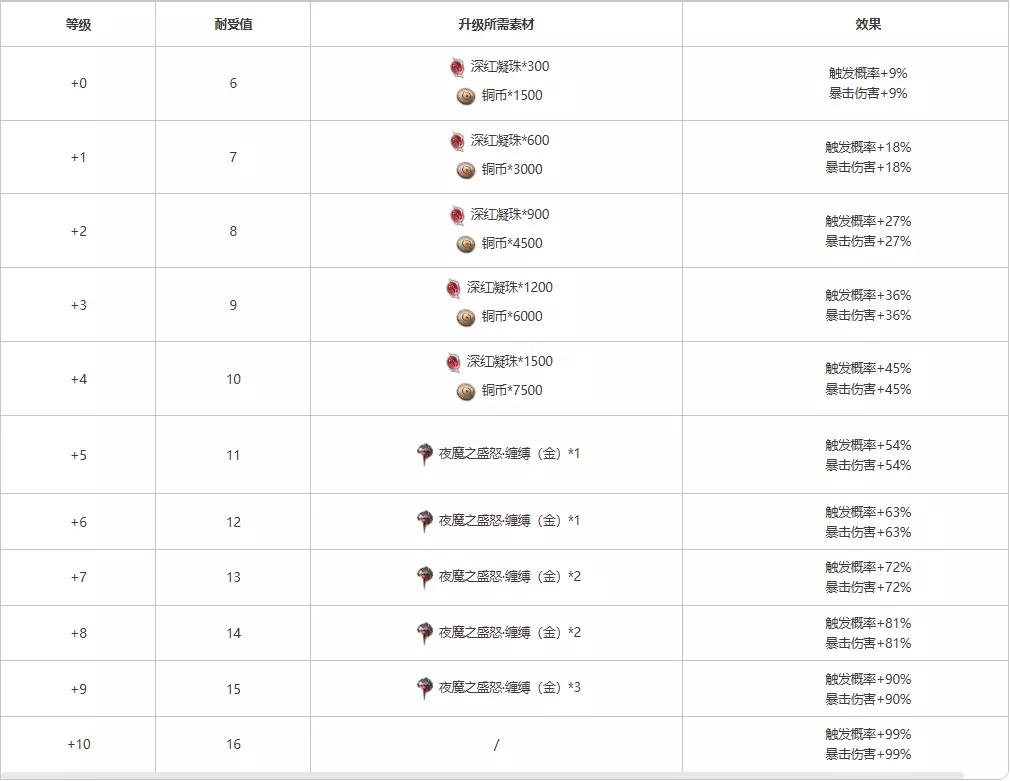Click the crimson bead icon beside 深红凝珠*1200
Viewport: 1010px width, 781px height.
[x=454, y=288]
